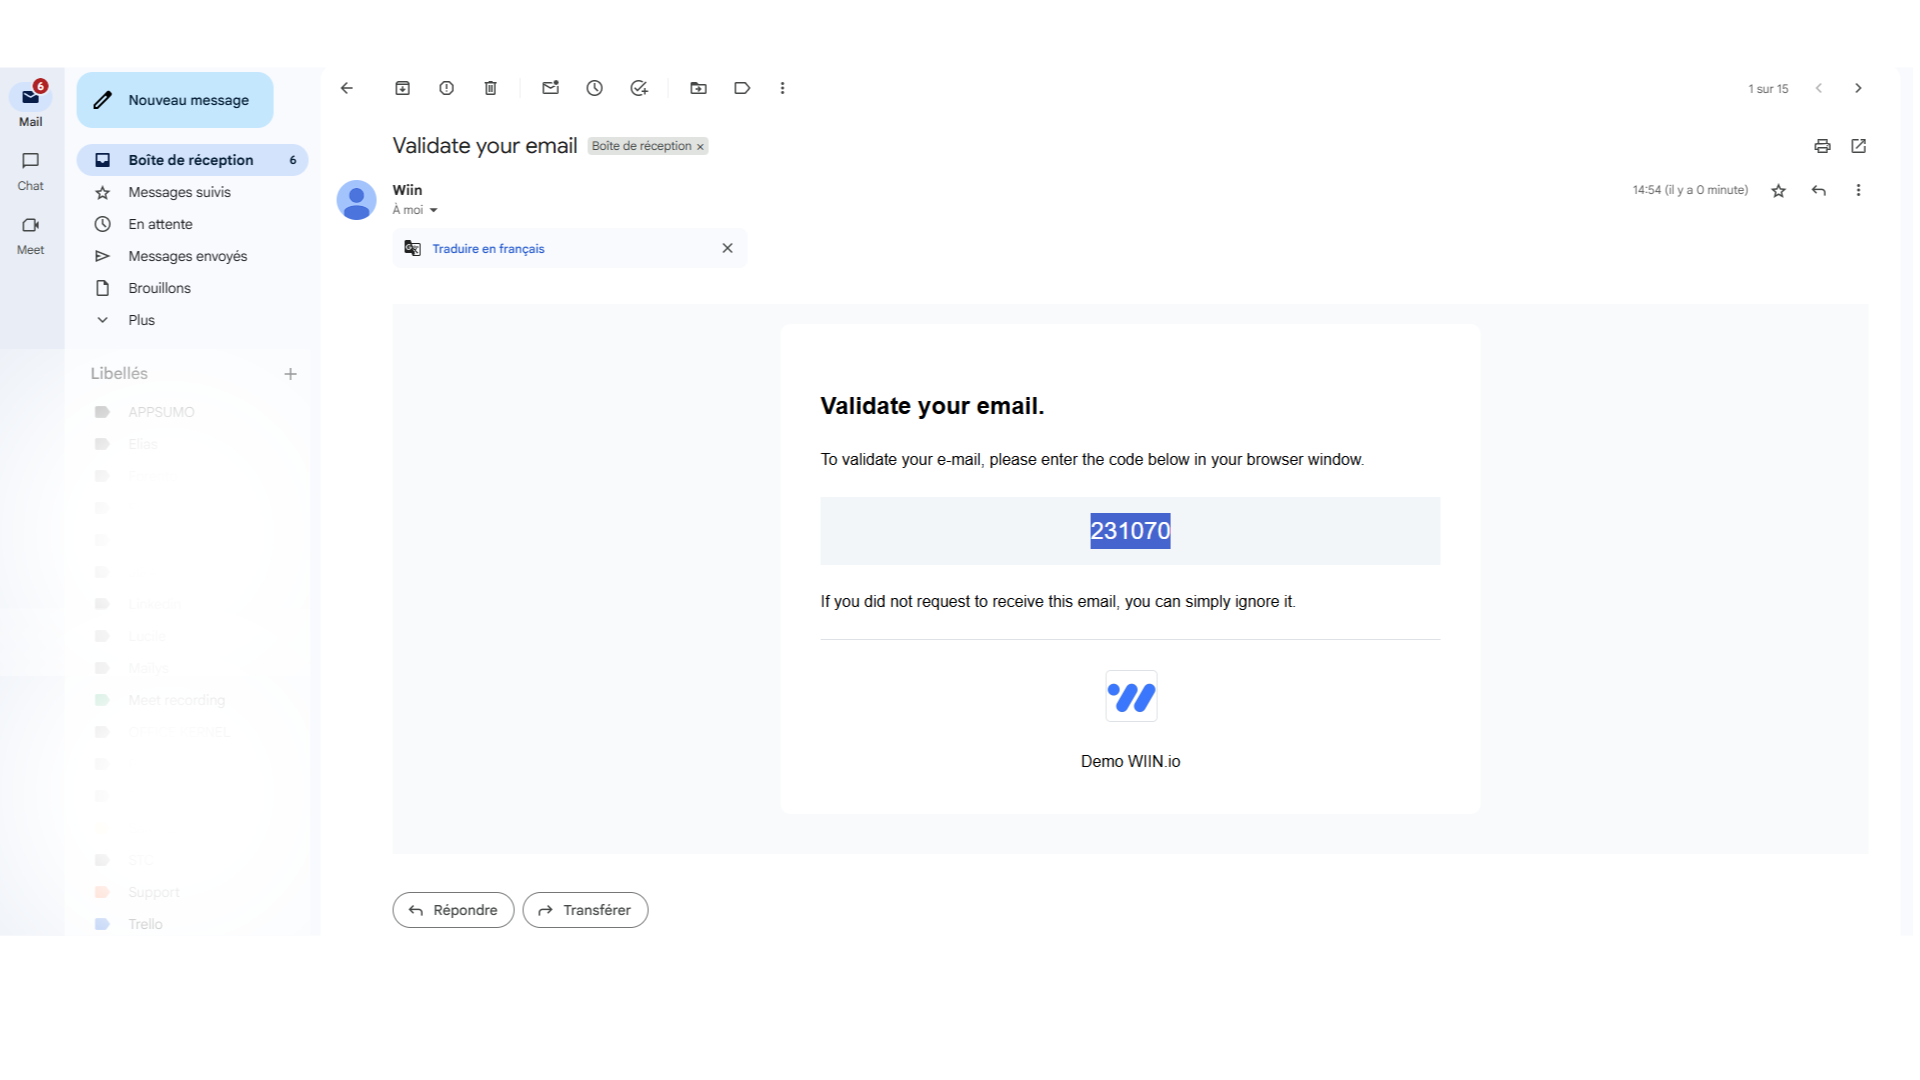This screenshot has height=1080, width=1920.
Task: Click the Répondre button
Action: point(453,910)
